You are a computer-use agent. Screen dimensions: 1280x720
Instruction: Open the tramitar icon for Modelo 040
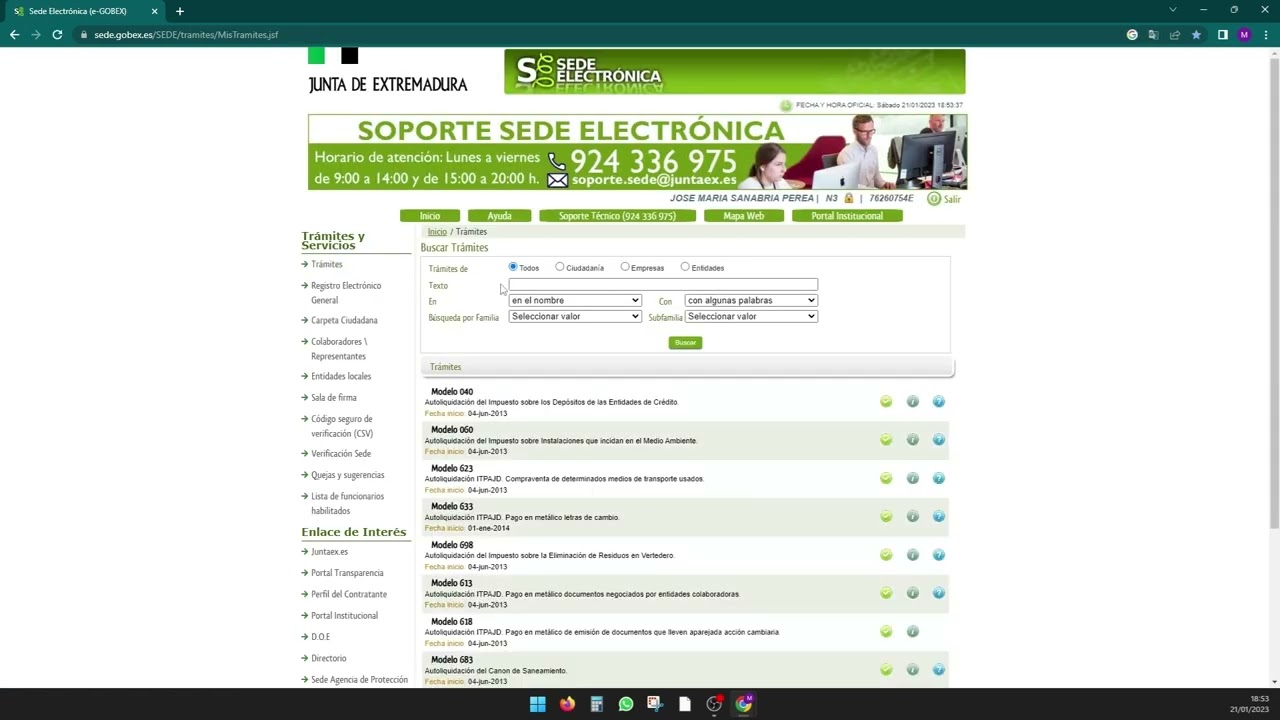886,401
